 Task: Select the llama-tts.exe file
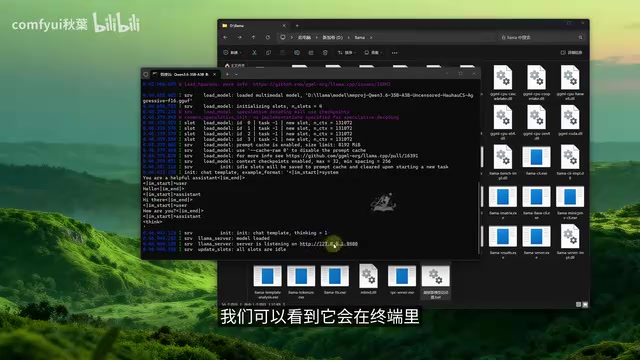click(335, 280)
